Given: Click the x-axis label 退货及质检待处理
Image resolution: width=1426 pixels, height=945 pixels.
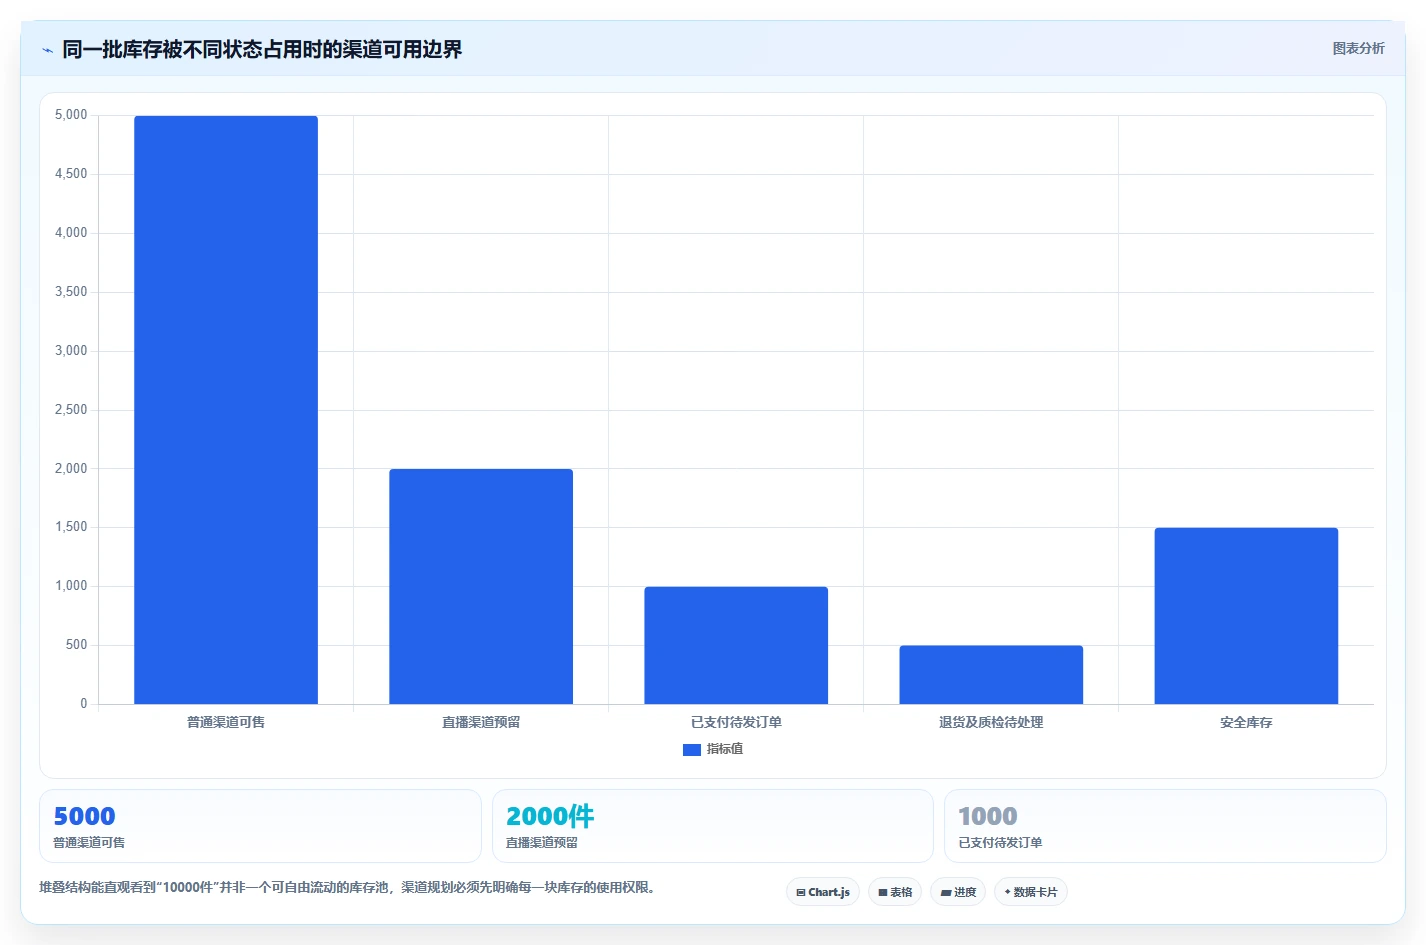Looking at the screenshot, I should click(x=991, y=722).
